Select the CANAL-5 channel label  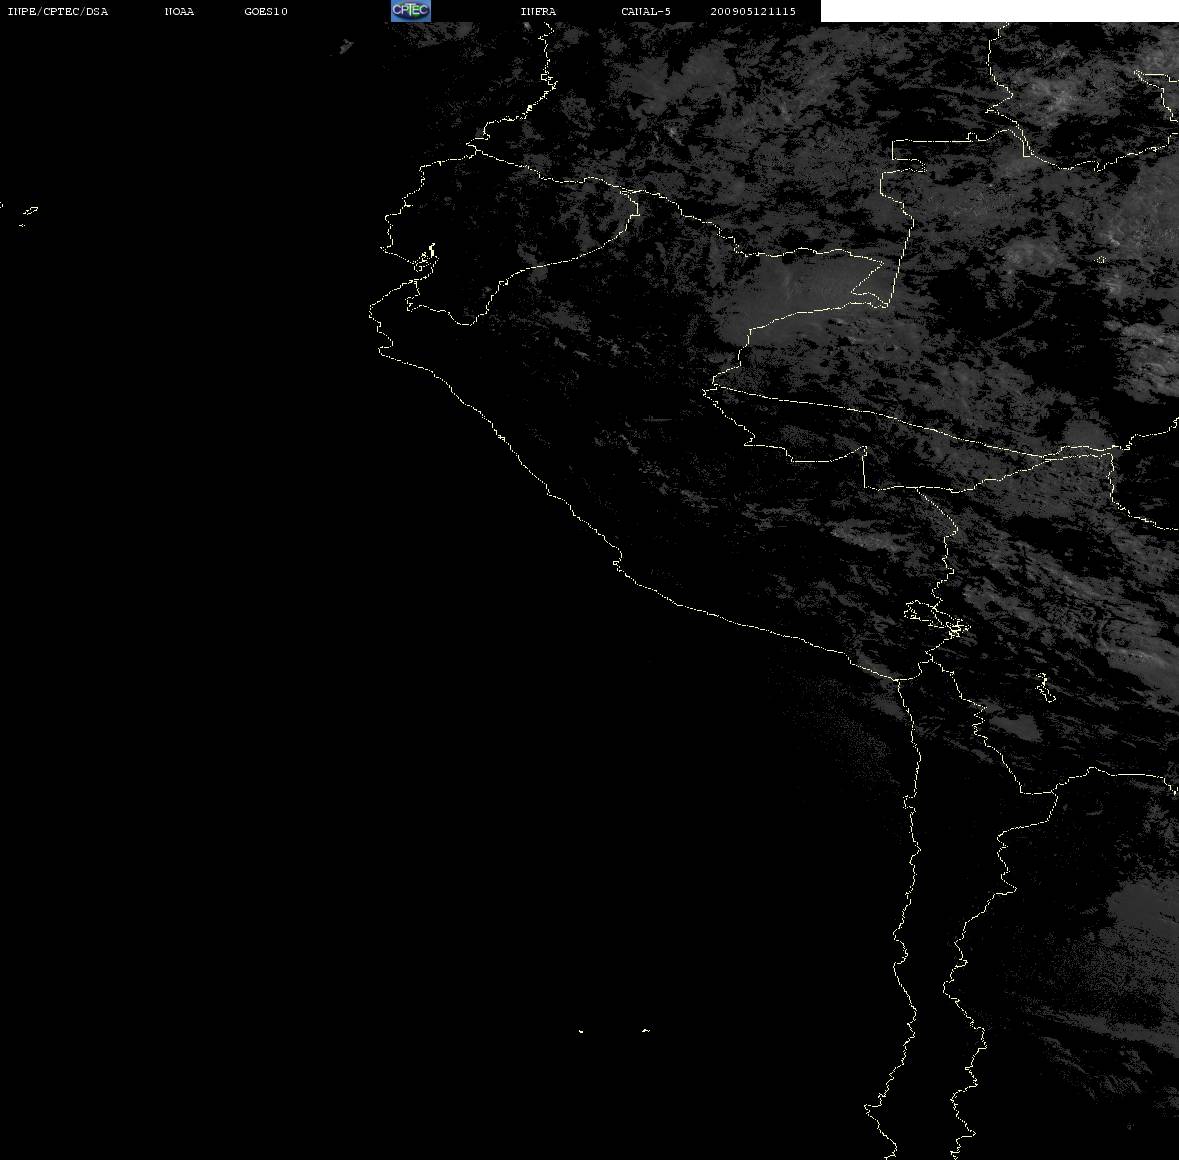[646, 11]
